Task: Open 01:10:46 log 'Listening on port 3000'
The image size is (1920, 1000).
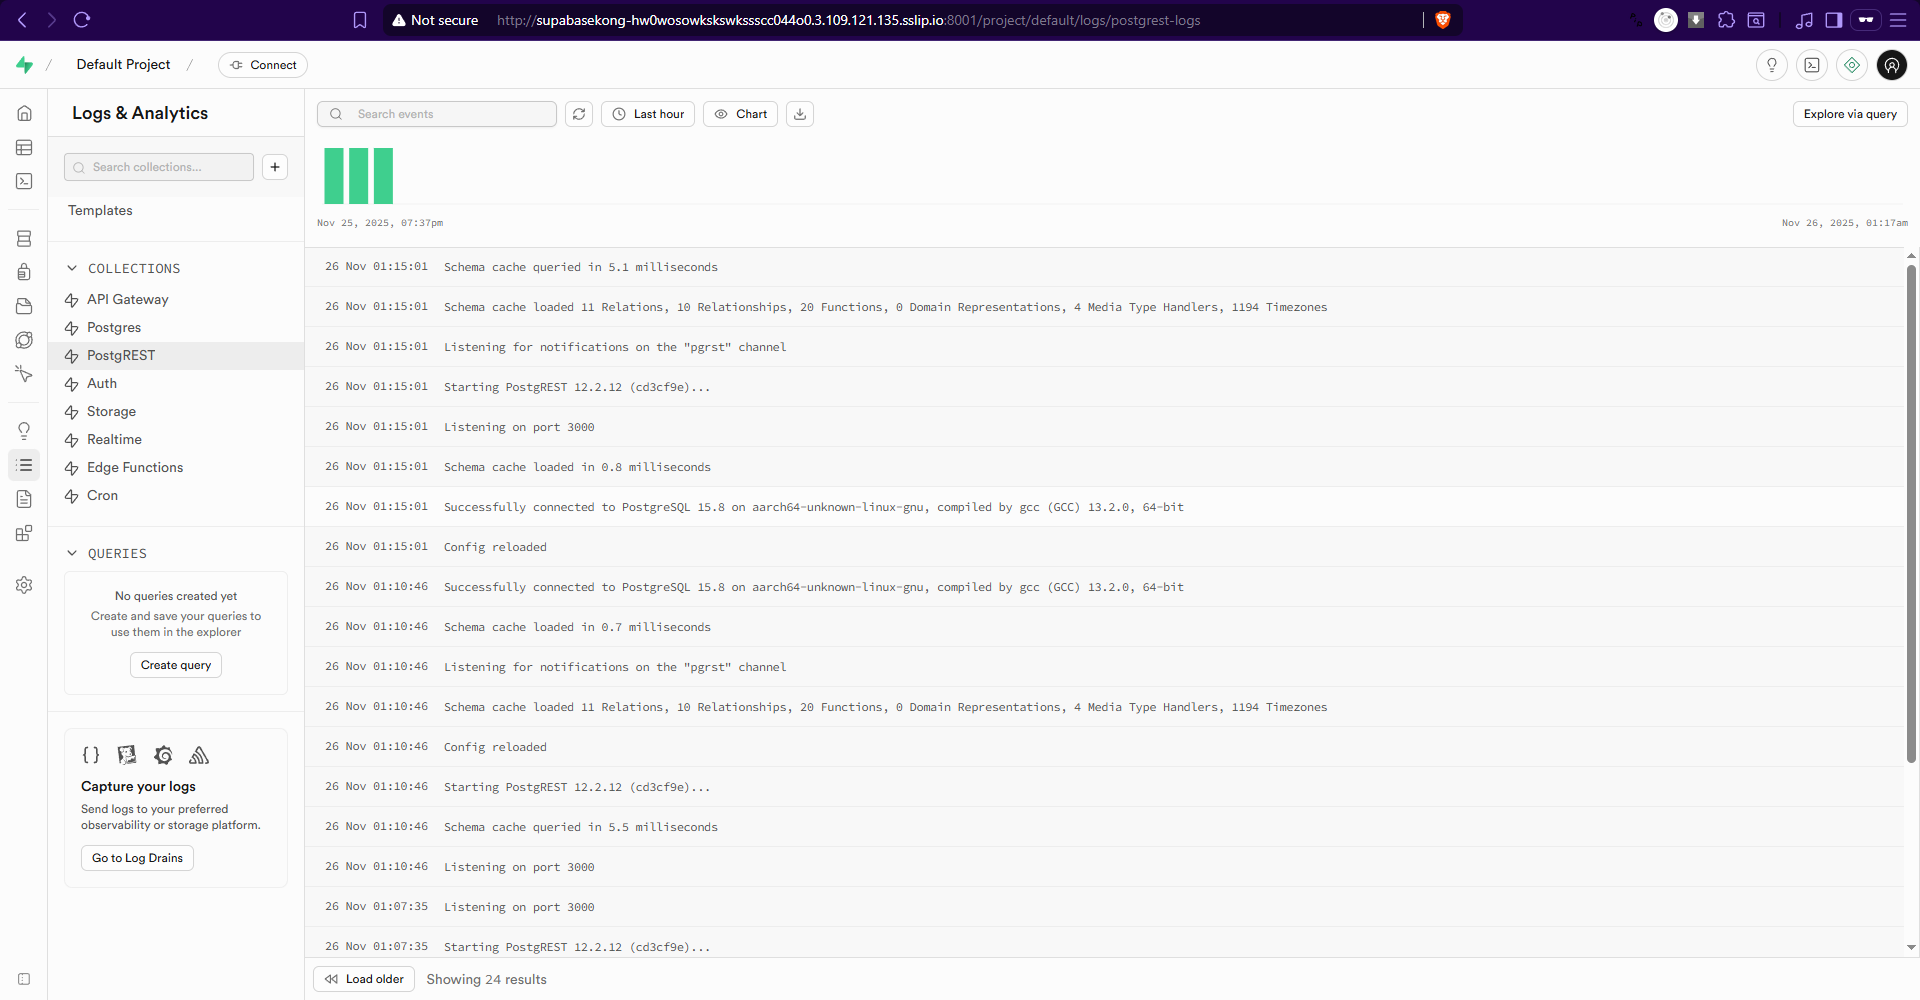Action: pyautogui.click(x=1105, y=867)
